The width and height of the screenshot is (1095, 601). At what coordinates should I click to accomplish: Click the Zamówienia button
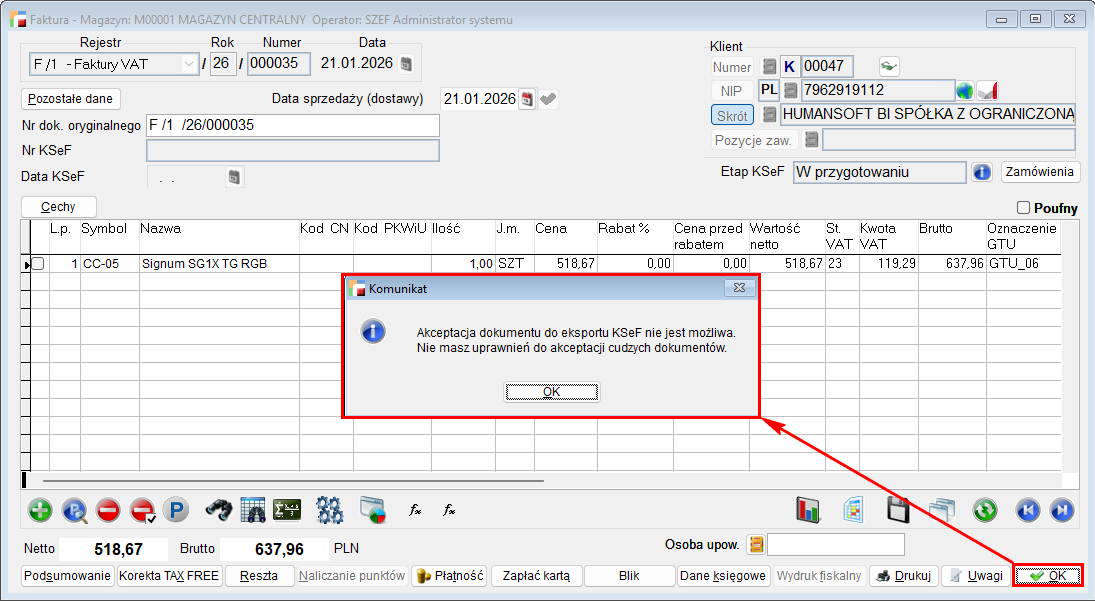click(1040, 172)
